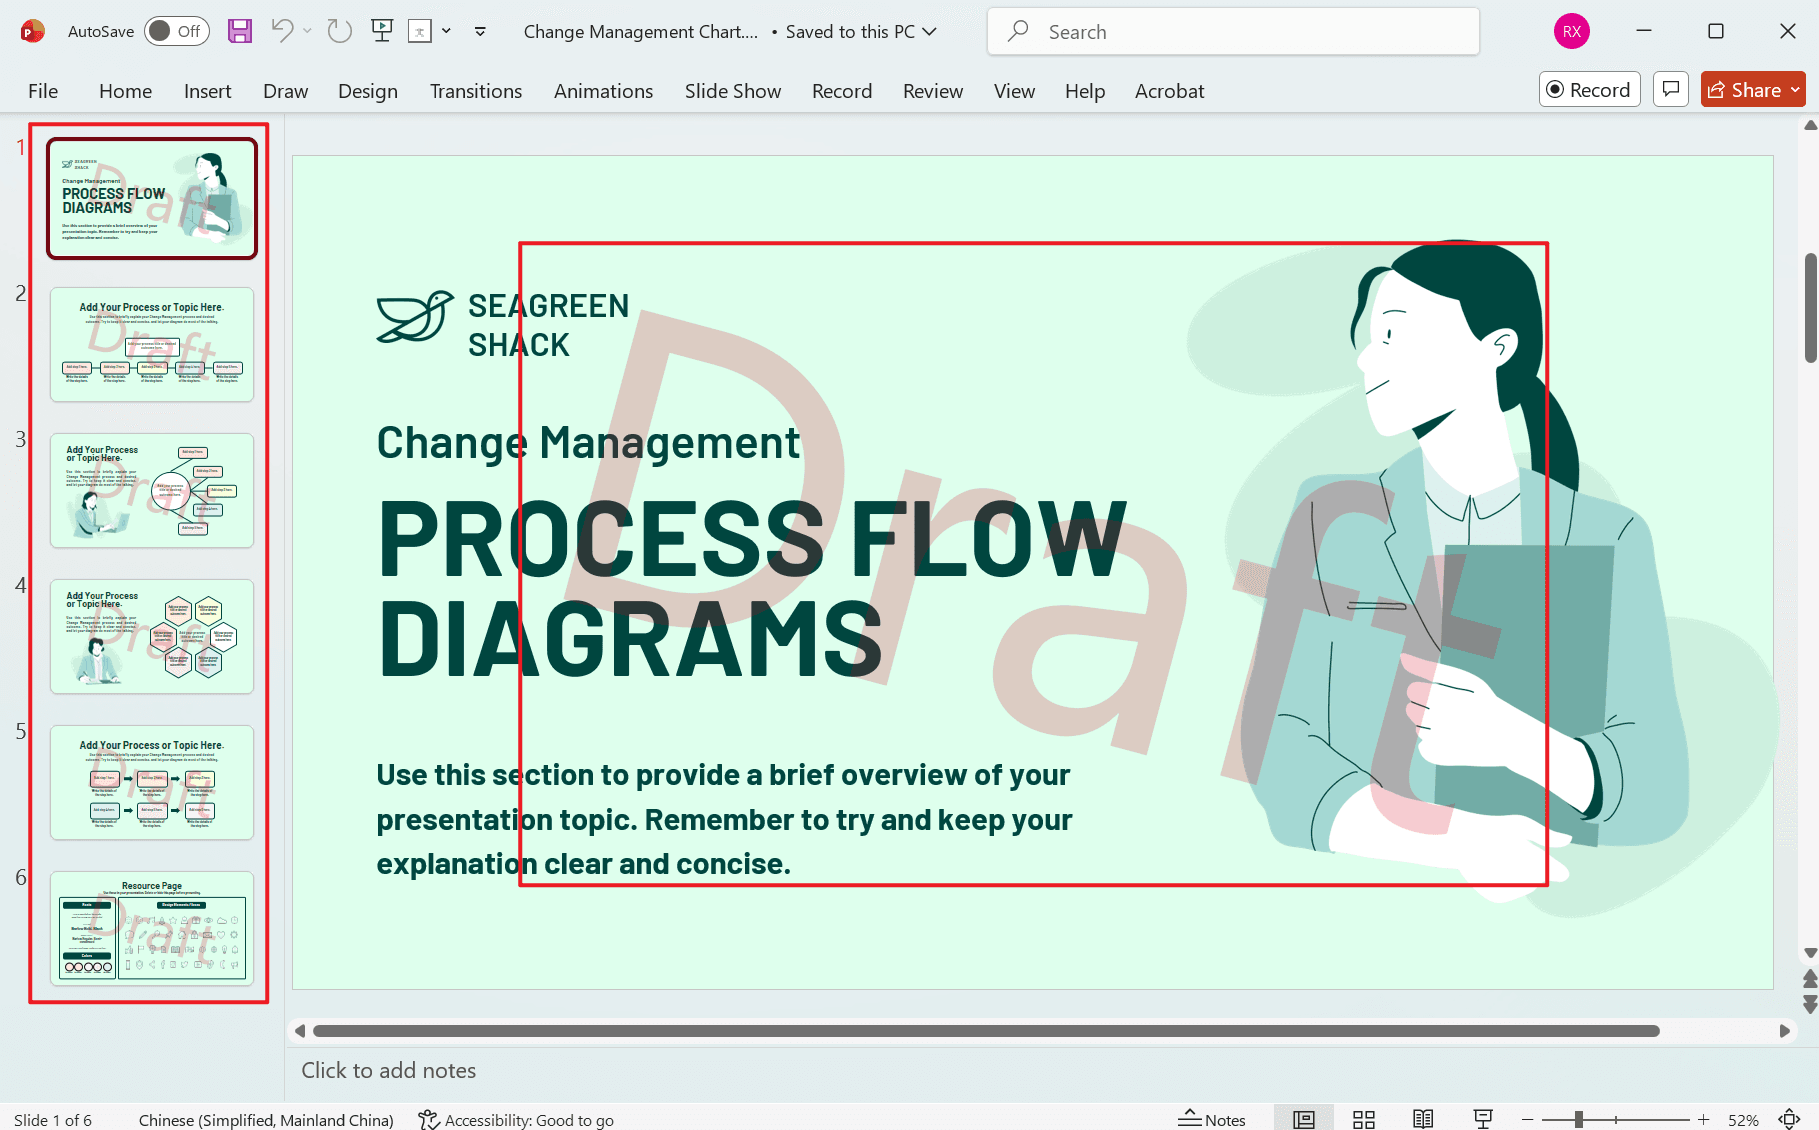Switch to Slide Sorter view
This screenshot has height=1130, width=1819.
[1363, 1118]
